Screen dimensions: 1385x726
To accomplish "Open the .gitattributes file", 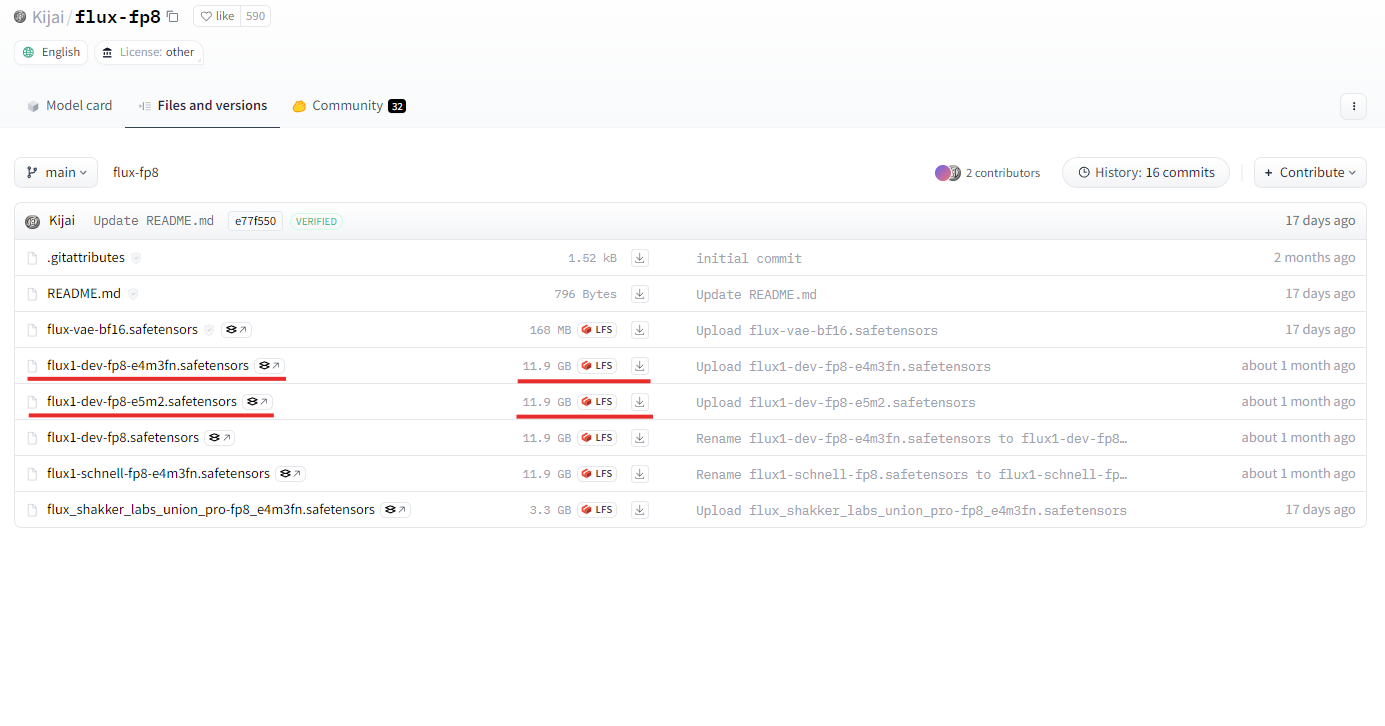I will tap(86, 258).
